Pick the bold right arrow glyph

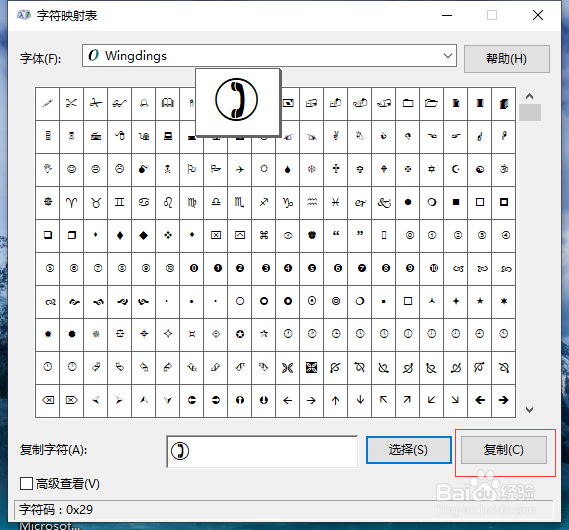tap(504, 401)
